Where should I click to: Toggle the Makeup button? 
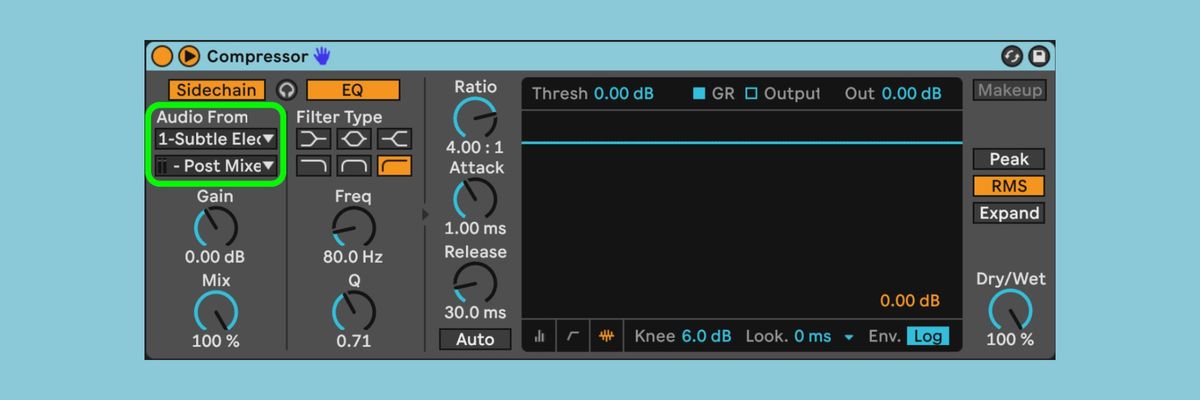1010,90
